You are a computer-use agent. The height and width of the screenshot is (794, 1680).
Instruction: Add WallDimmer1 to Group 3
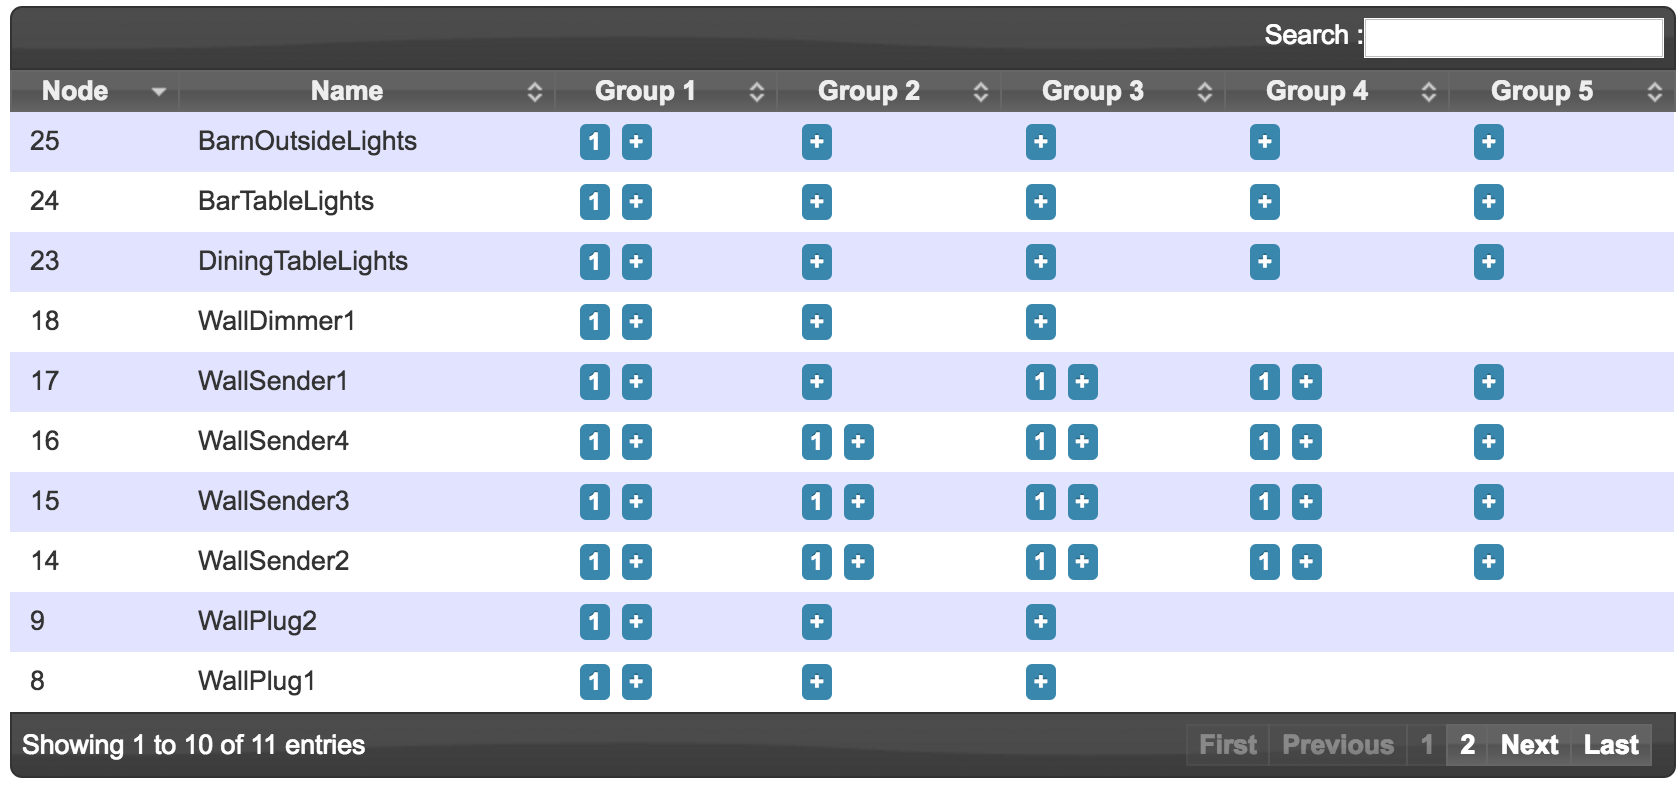pyautogui.click(x=1040, y=322)
